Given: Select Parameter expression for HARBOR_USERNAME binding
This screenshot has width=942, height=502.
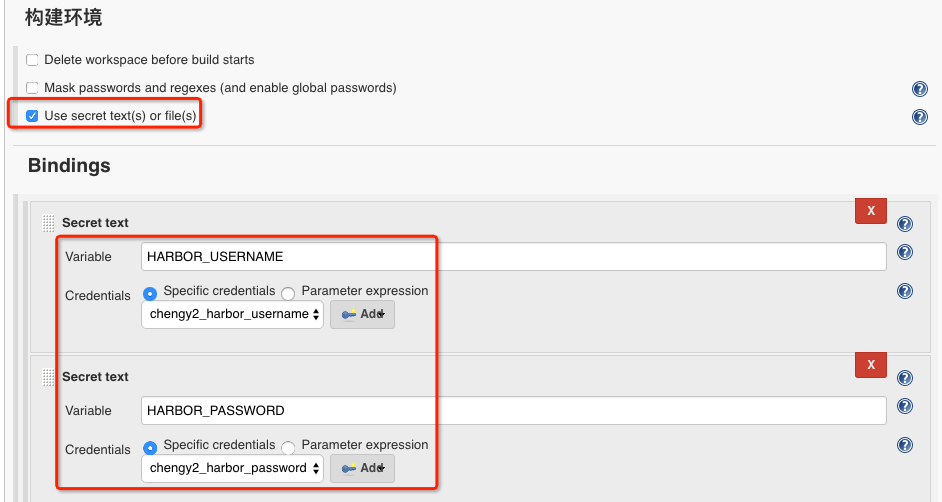Looking at the screenshot, I should (x=288, y=293).
